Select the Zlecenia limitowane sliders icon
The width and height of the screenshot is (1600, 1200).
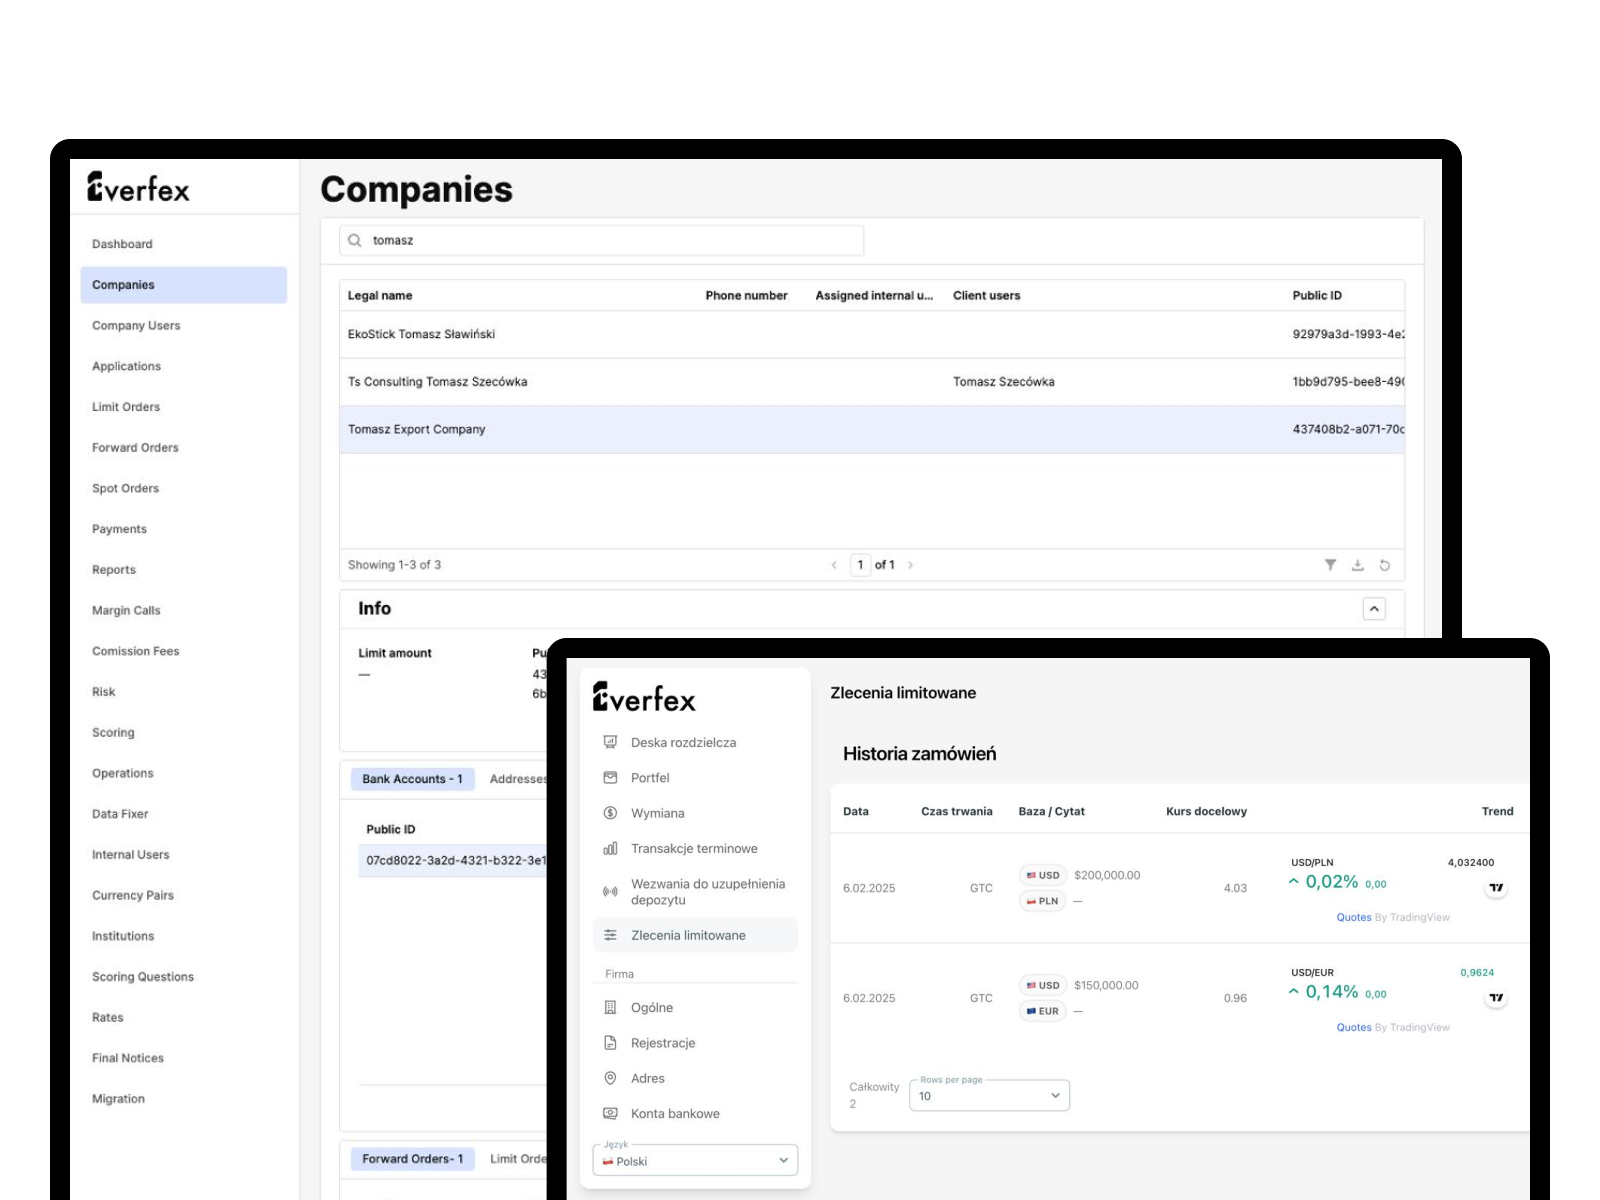pos(610,935)
